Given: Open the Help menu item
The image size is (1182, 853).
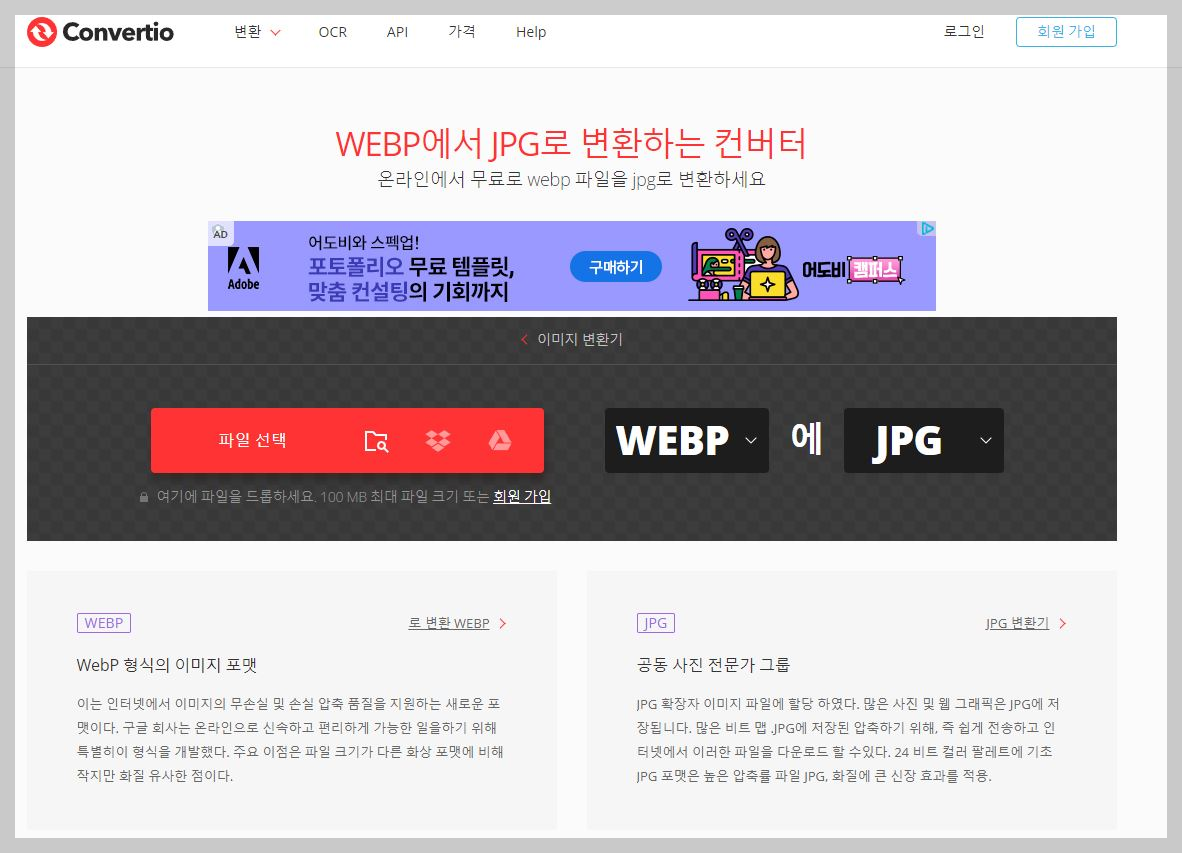Looking at the screenshot, I should (x=531, y=32).
